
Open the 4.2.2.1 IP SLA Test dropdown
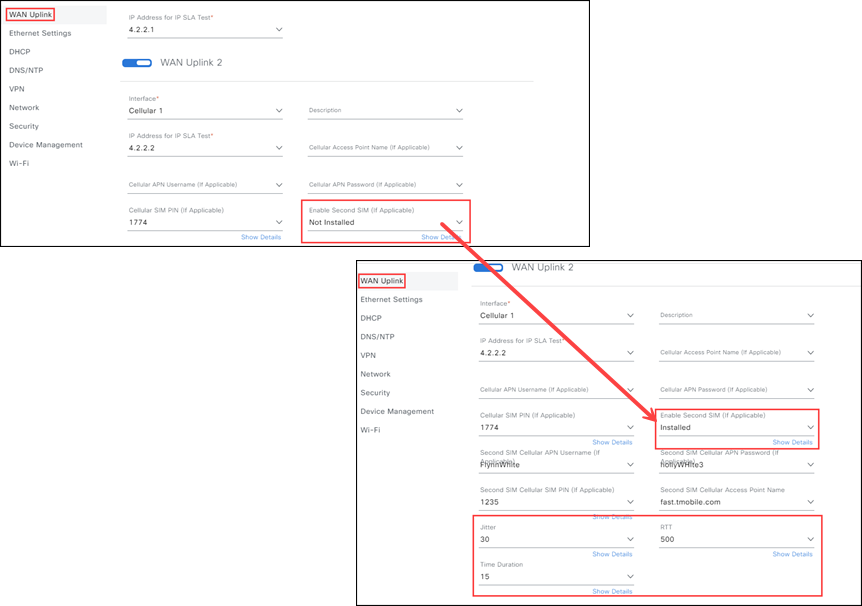[x=279, y=30]
